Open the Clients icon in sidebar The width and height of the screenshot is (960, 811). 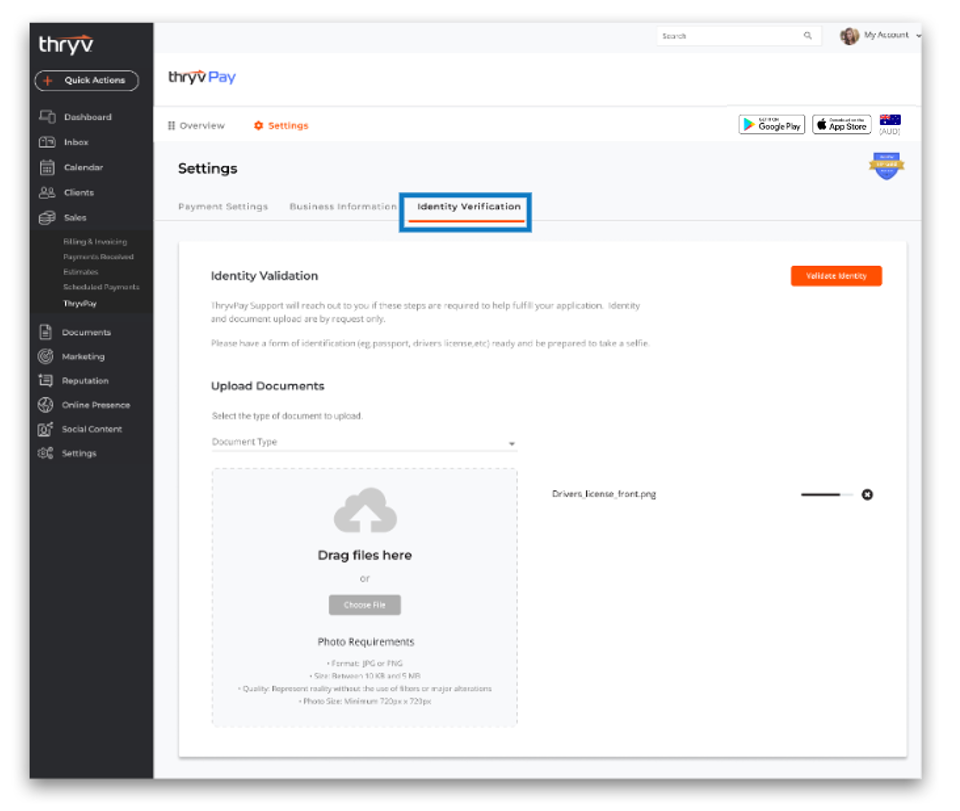coord(47,192)
